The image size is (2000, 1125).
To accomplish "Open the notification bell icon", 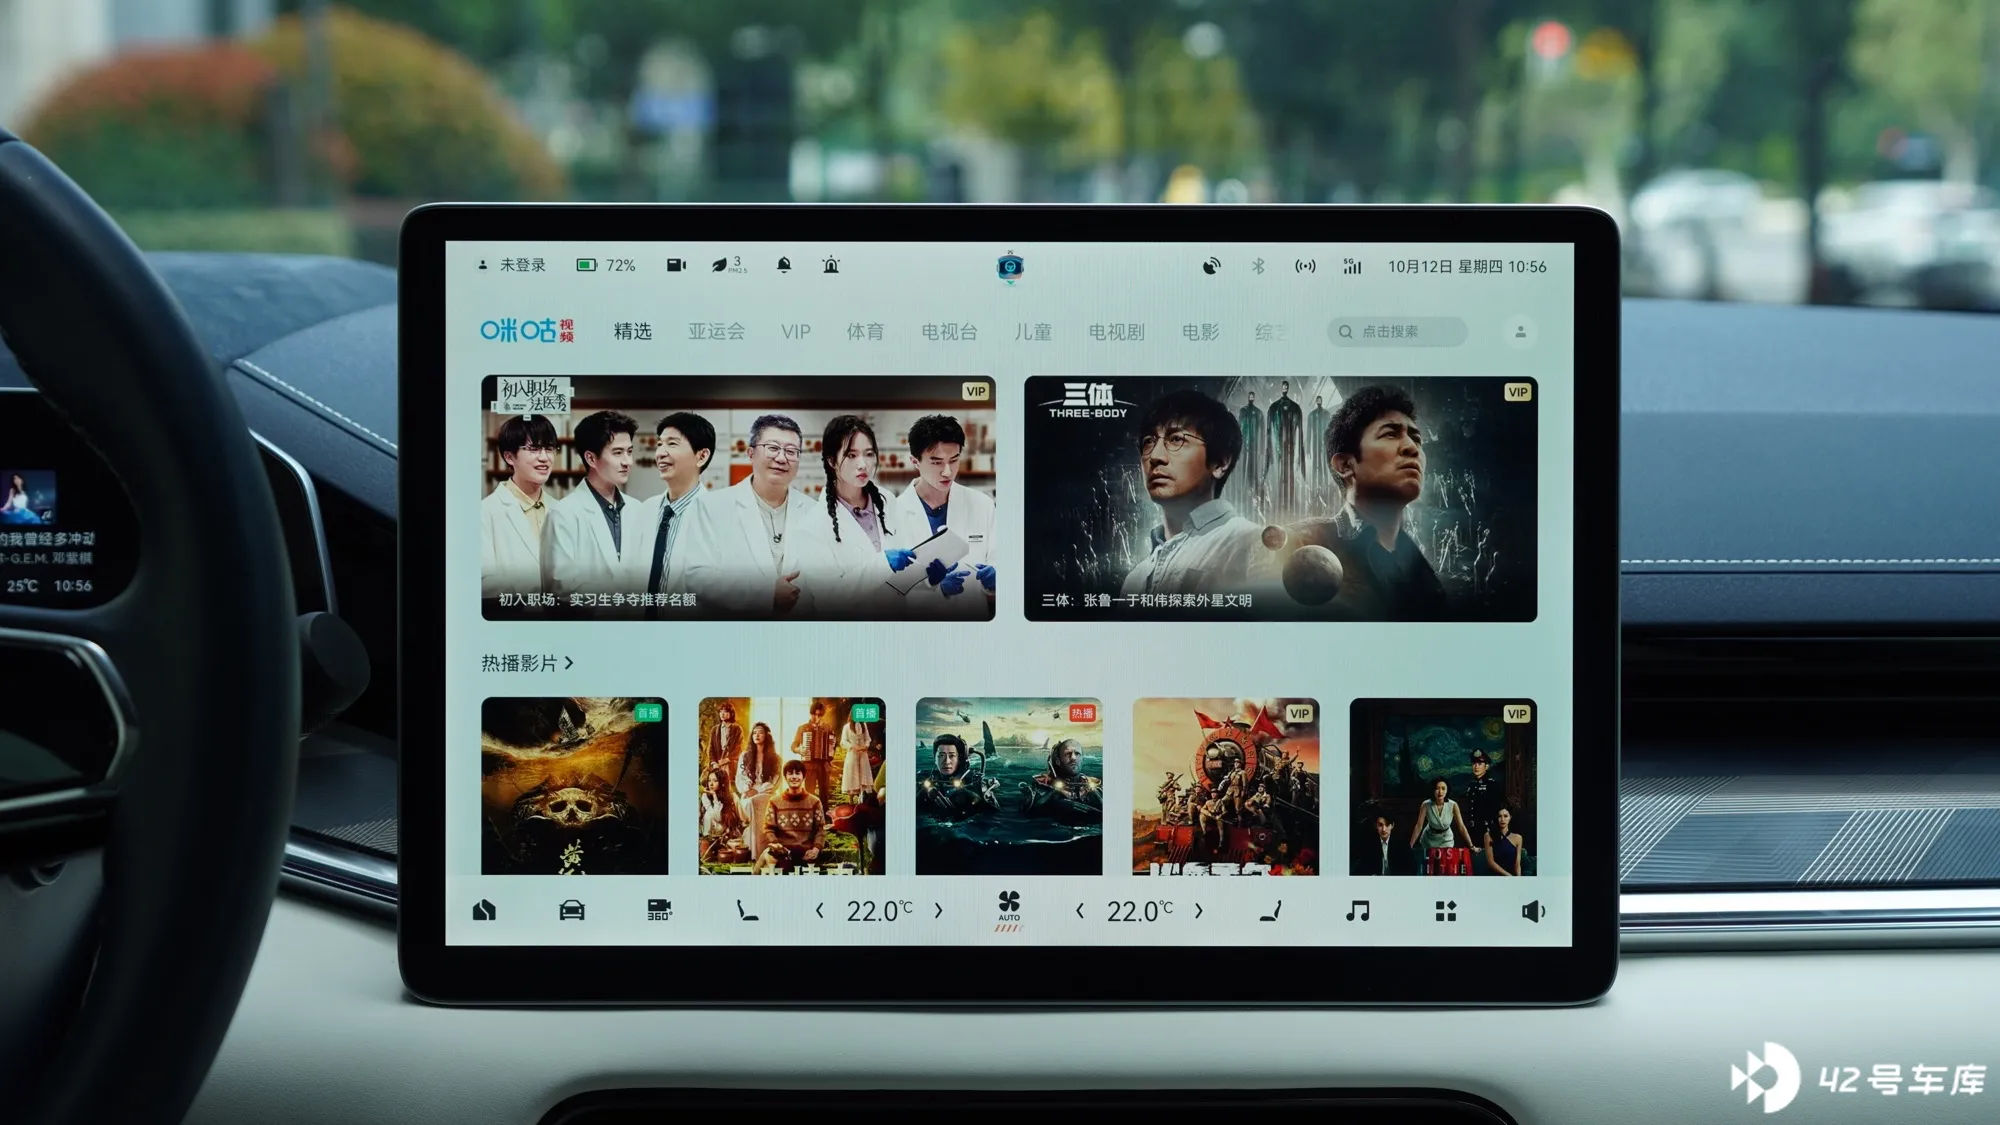I will (784, 265).
